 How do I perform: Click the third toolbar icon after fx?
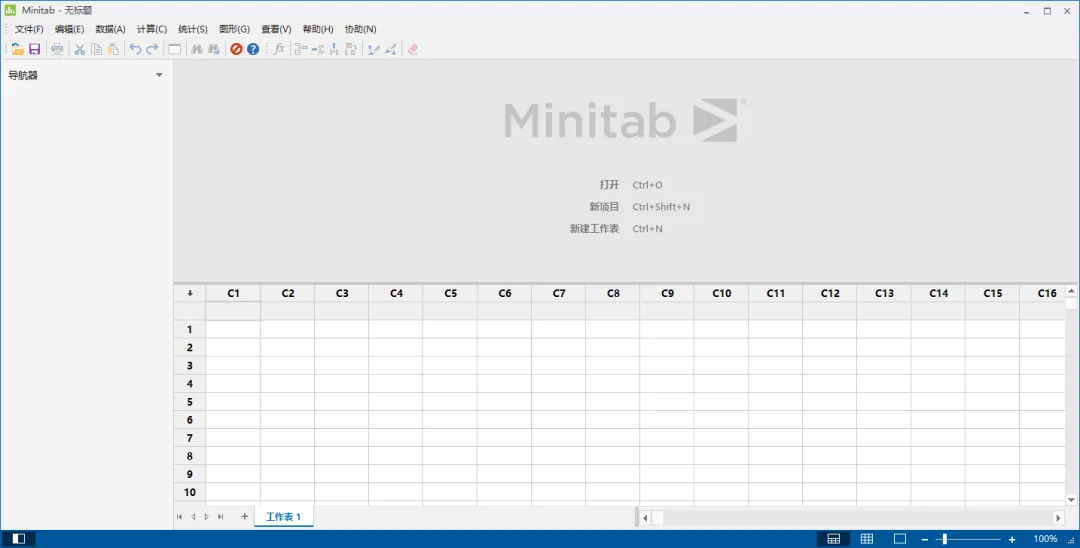[334, 49]
